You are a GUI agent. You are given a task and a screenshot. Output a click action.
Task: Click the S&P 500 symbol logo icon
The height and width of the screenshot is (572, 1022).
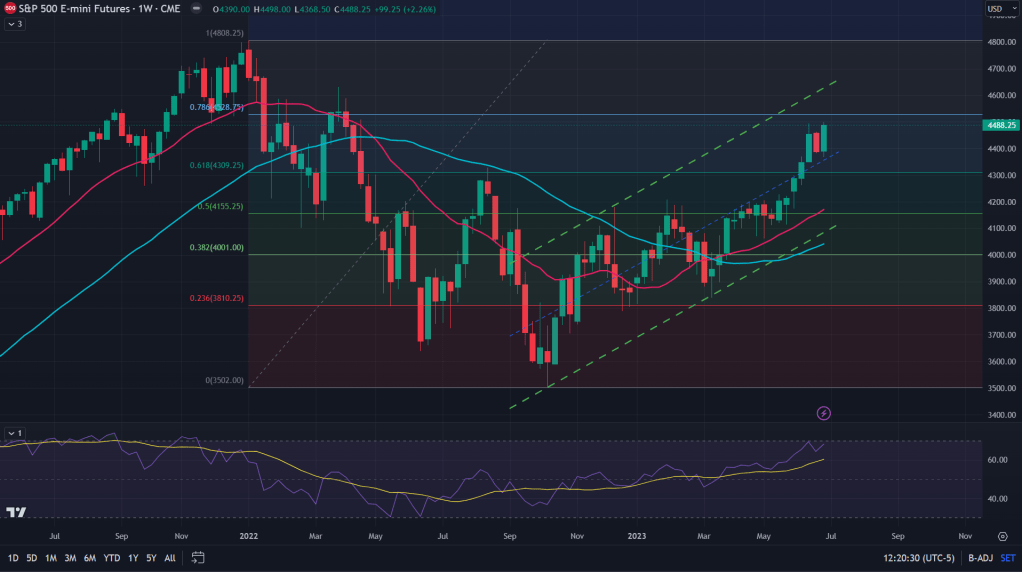pyautogui.click(x=9, y=7)
